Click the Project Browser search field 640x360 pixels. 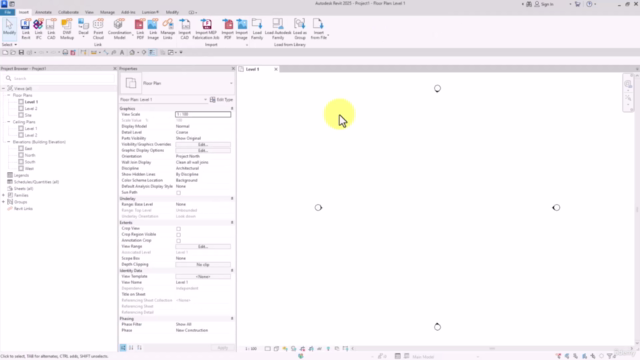click(59, 78)
